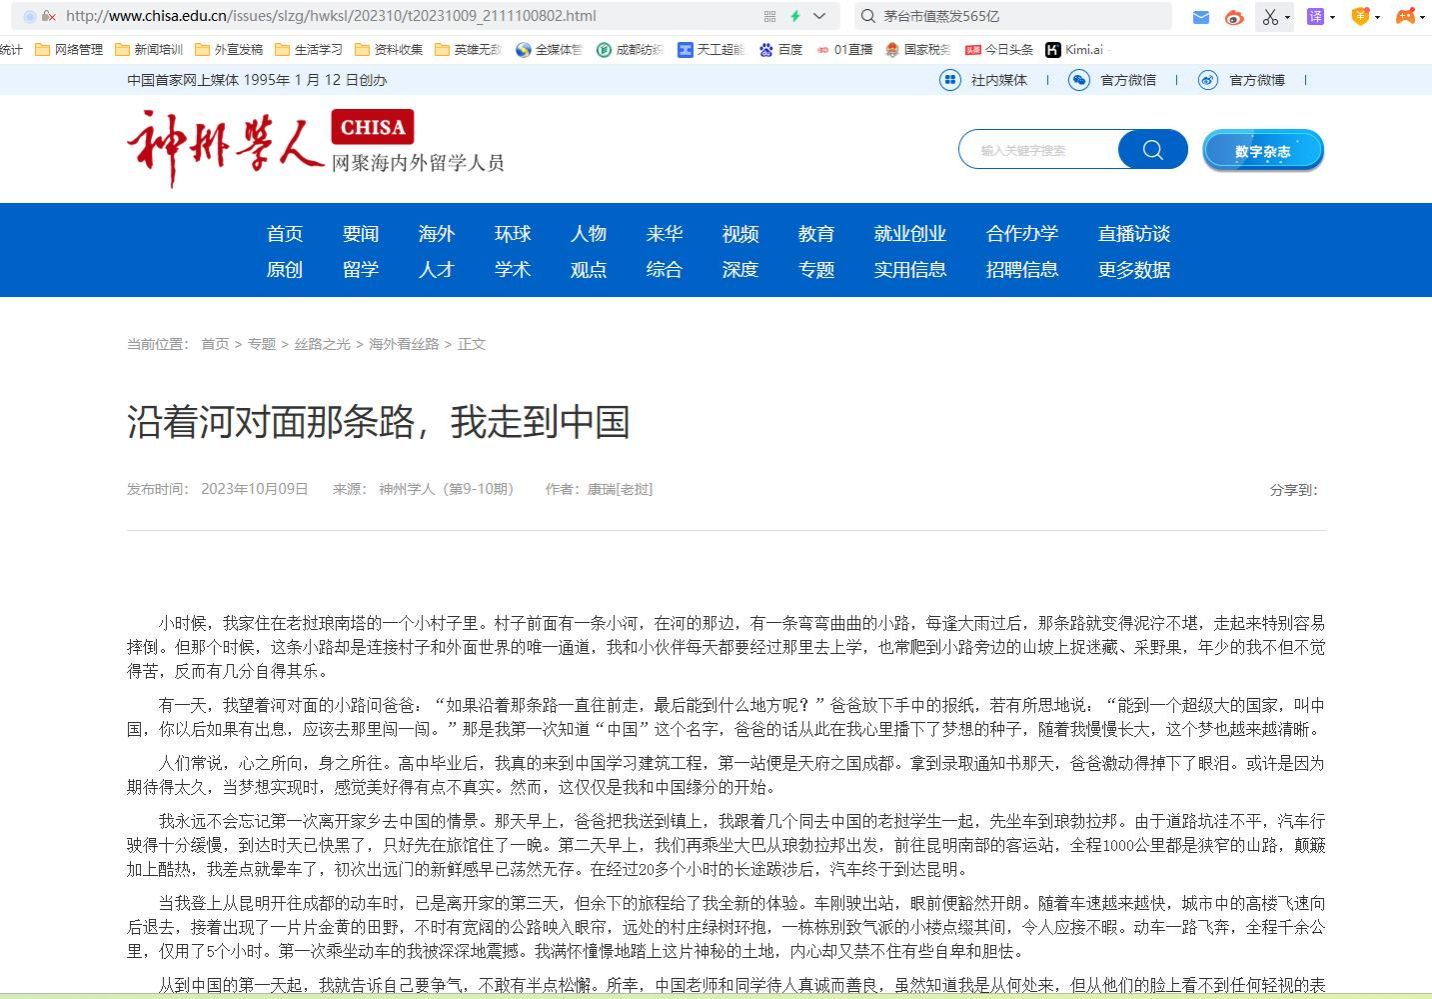Click the 数字杂志 button
This screenshot has width=1432, height=999.
click(1262, 151)
